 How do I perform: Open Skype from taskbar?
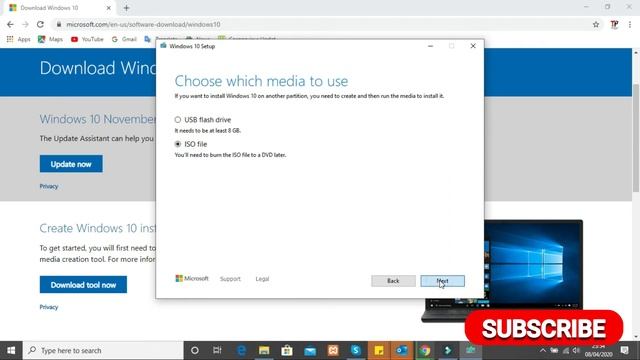pos(356,350)
